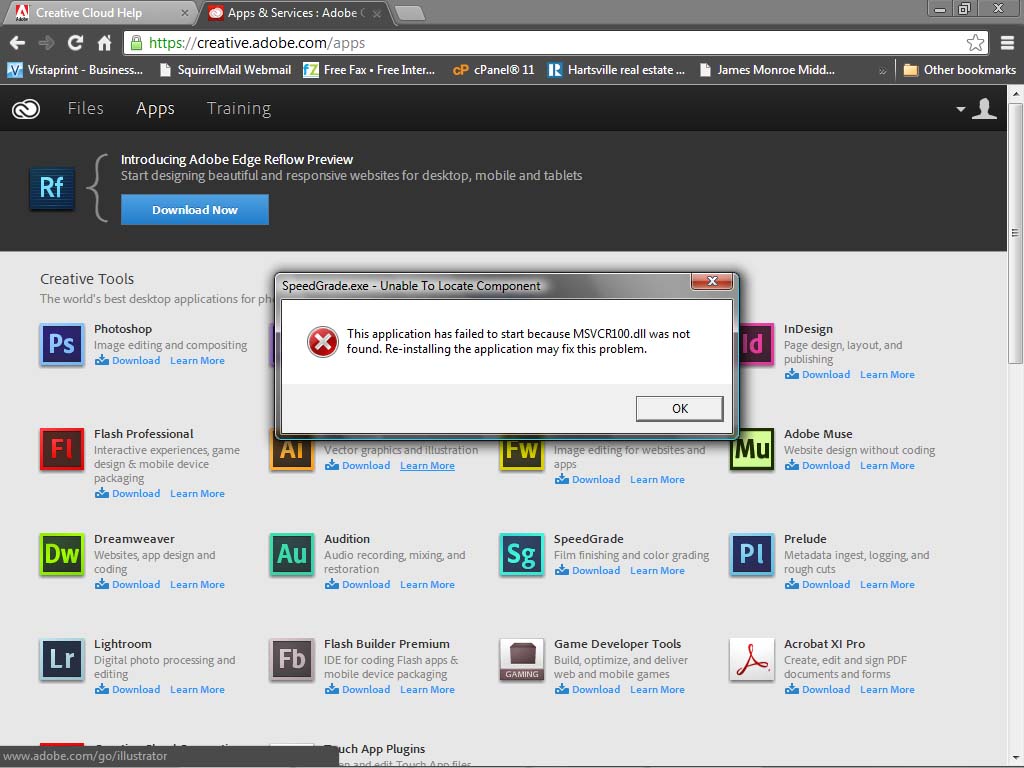Click the Game Developer Tools gaming icon
The image size is (1024, 768).
click(521, 660)
